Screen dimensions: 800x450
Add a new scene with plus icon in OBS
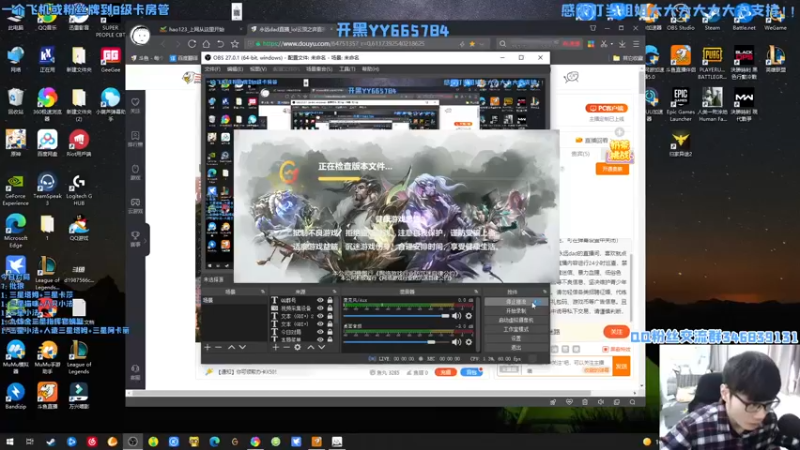click(208, 347)
